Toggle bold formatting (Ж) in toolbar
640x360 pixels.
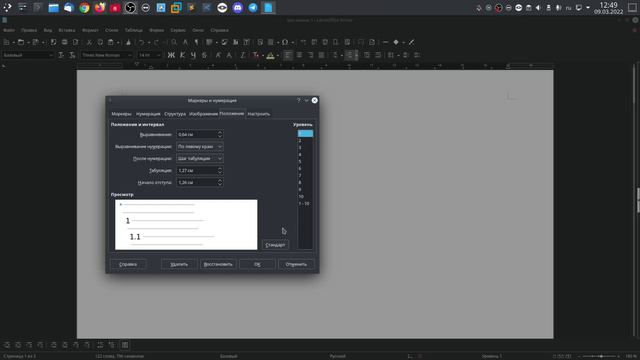pyautogui.click(x=171, y=55)
